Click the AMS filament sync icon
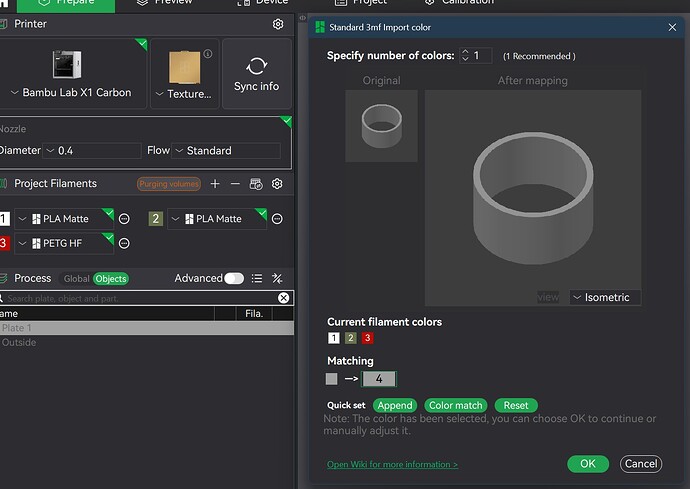This screenshot has height=489, width=690. (x=256, y=184)
